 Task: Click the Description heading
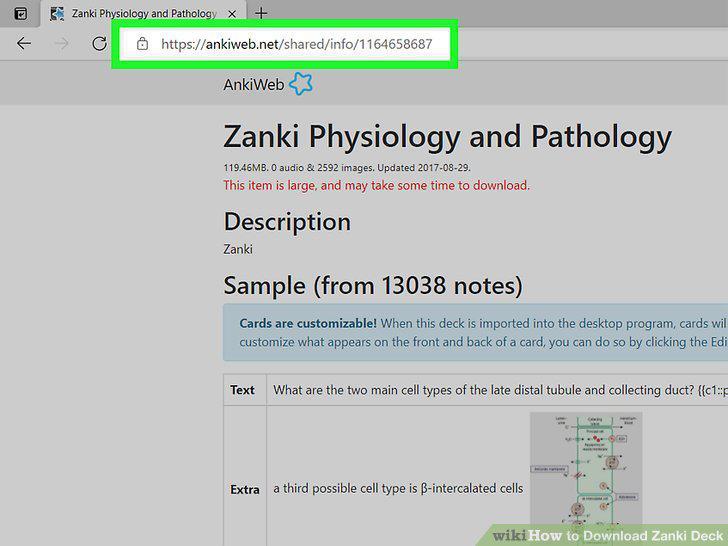[287, 222]
